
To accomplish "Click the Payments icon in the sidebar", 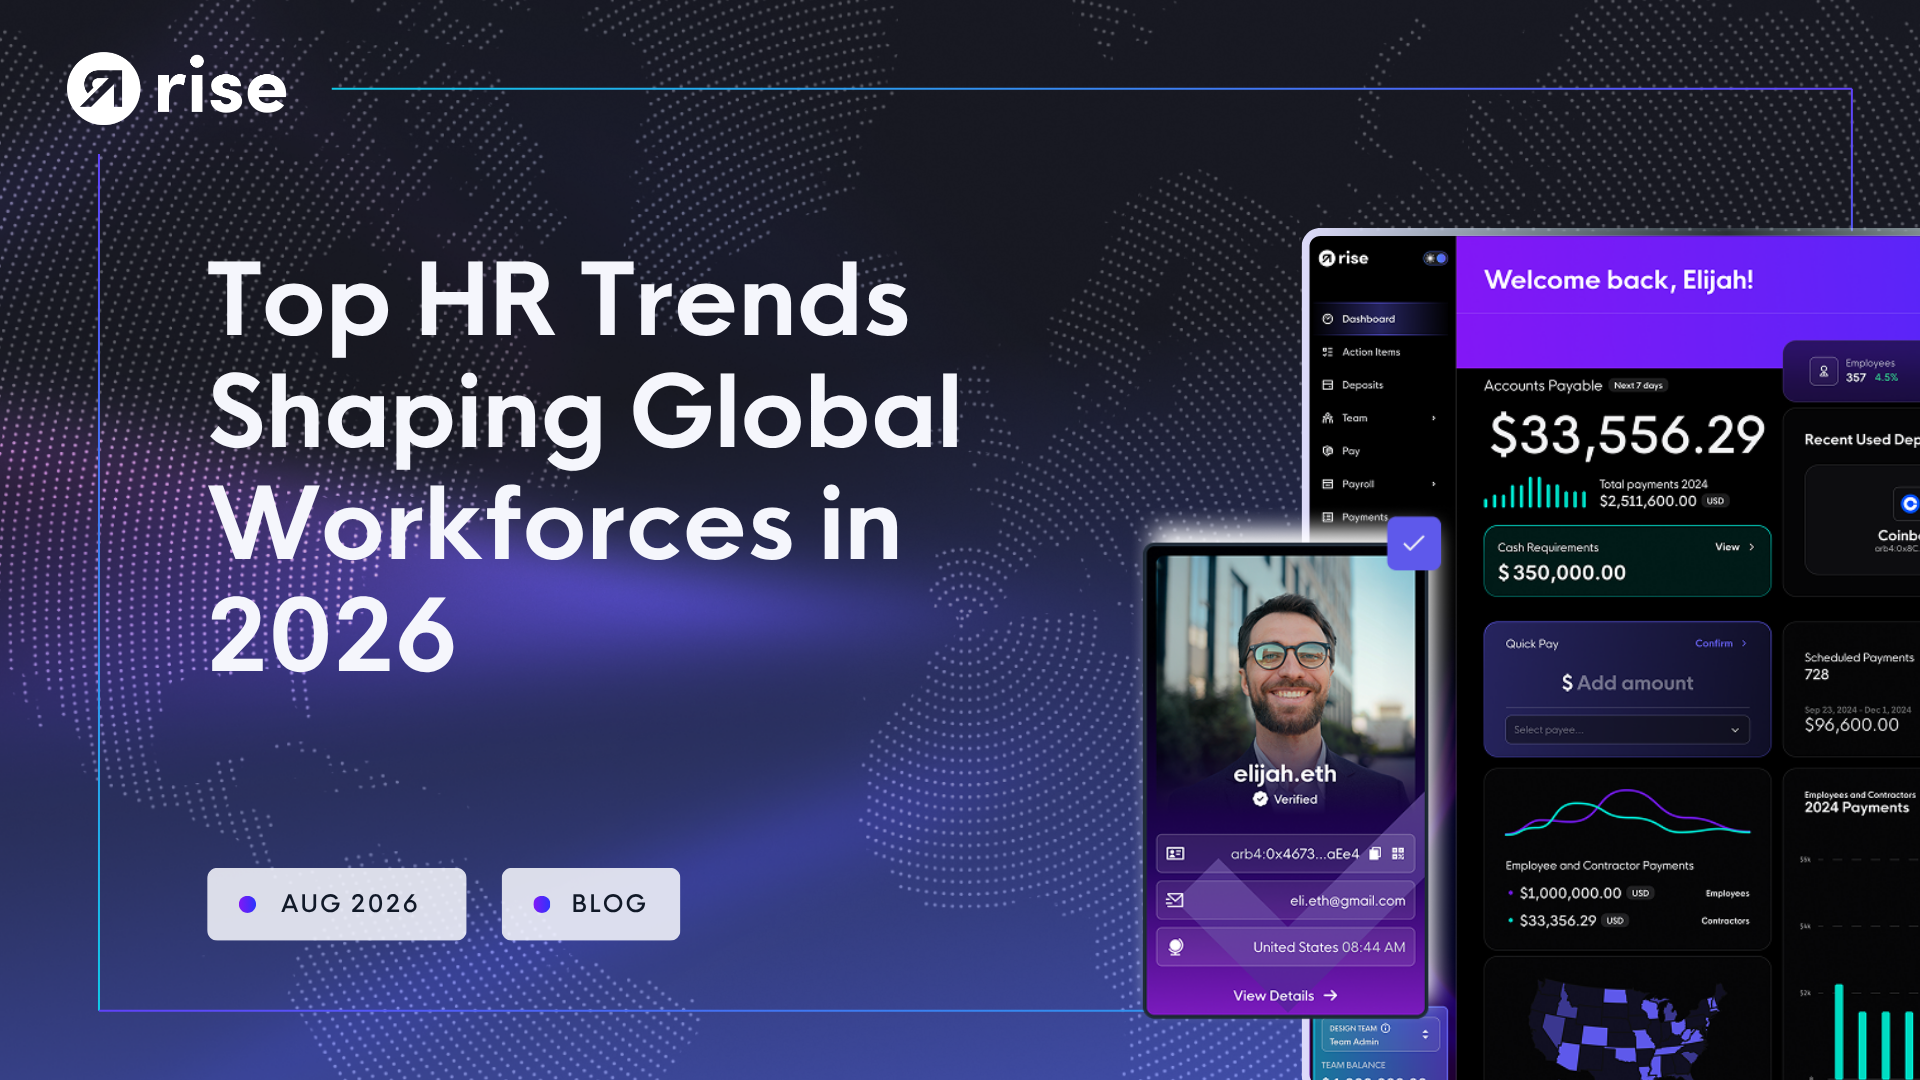I will [x=1328, y=517].
